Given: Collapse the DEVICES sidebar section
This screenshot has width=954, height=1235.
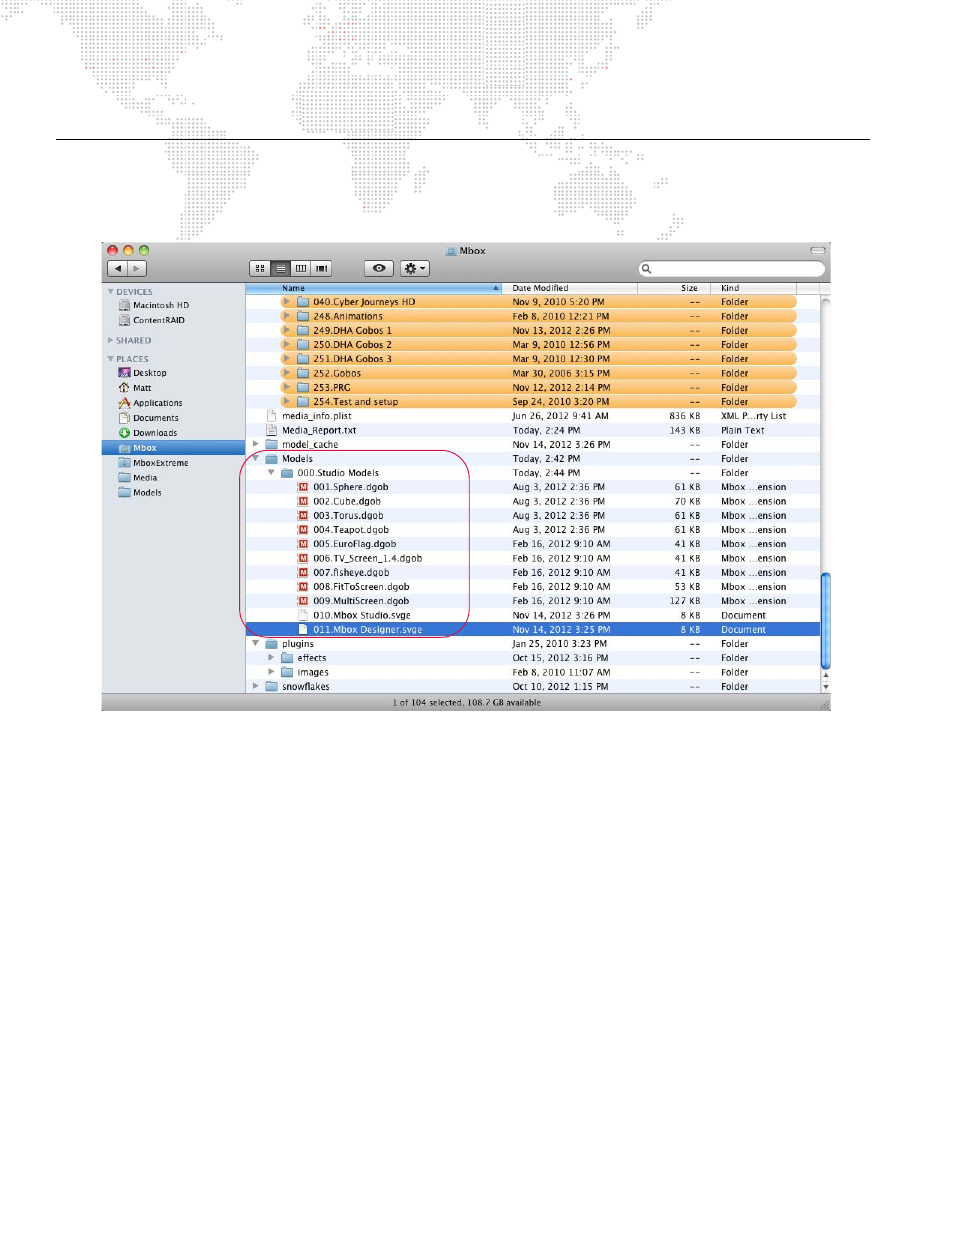Looking at the screenshot, I should pos(110,292).
